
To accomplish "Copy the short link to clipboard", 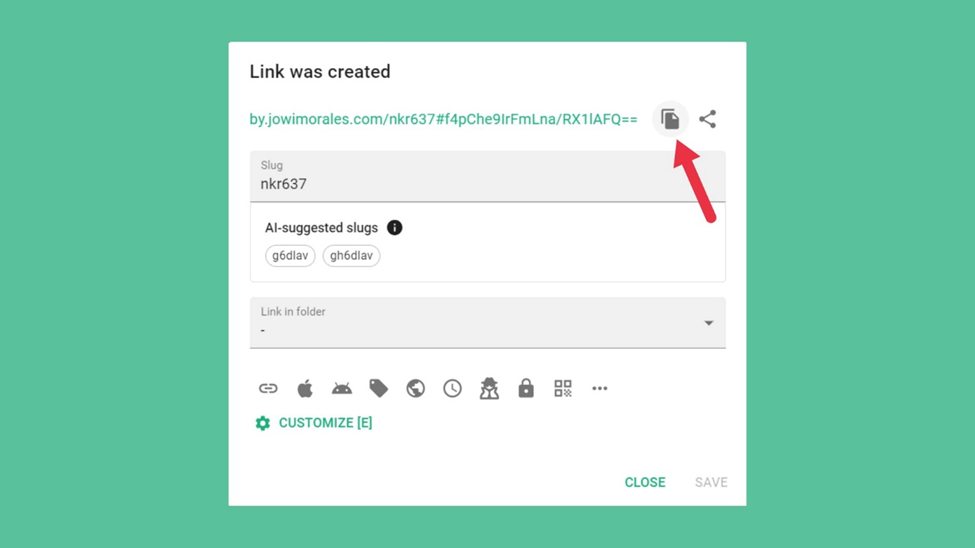I will click(670, 119).
